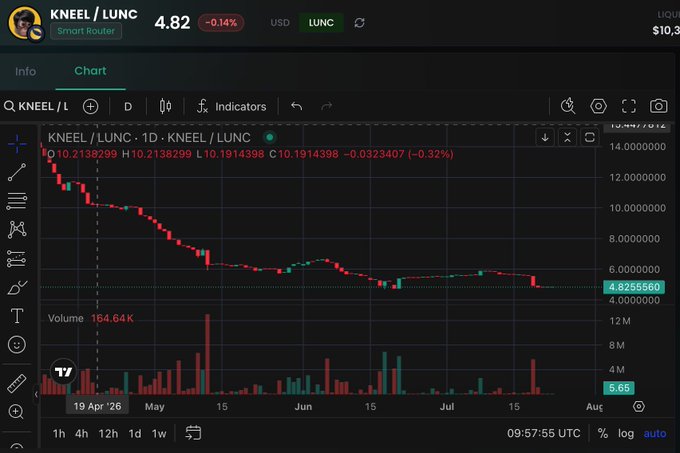
Task: Open the horizontal lines tool group
Action: [17, 201]
